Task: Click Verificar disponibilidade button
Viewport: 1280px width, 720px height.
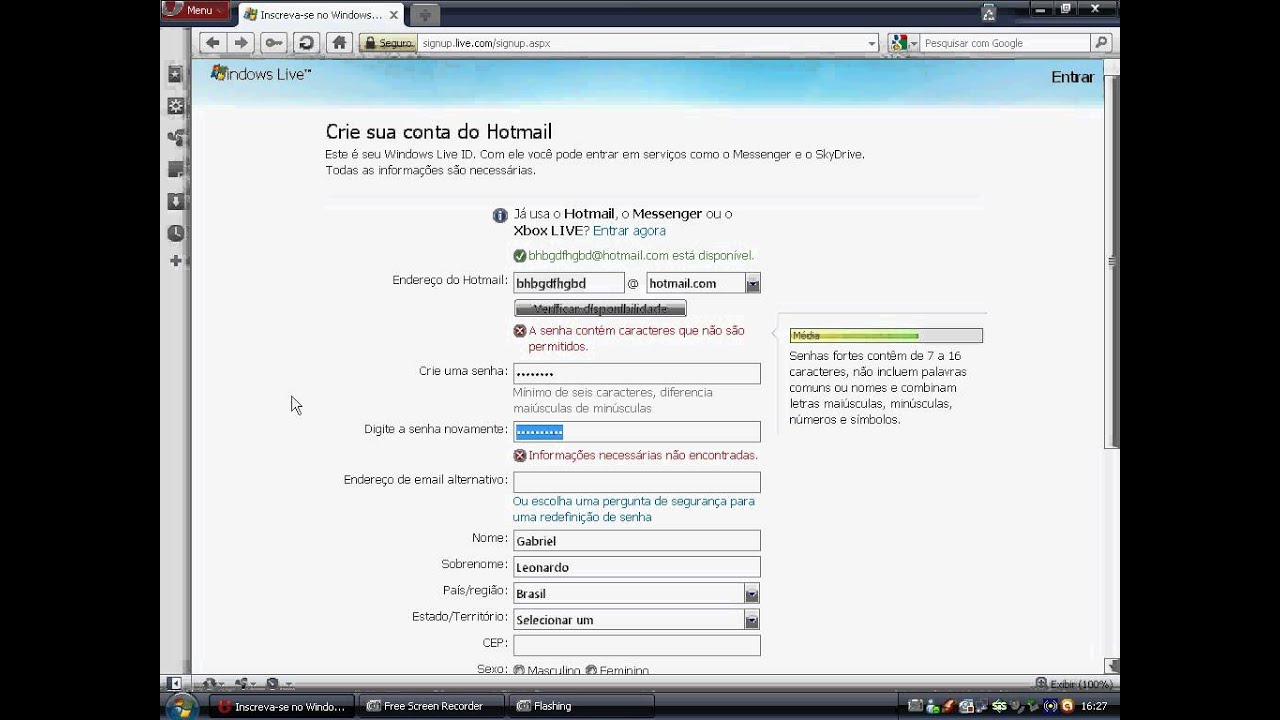Action: [x=600, y=309]
